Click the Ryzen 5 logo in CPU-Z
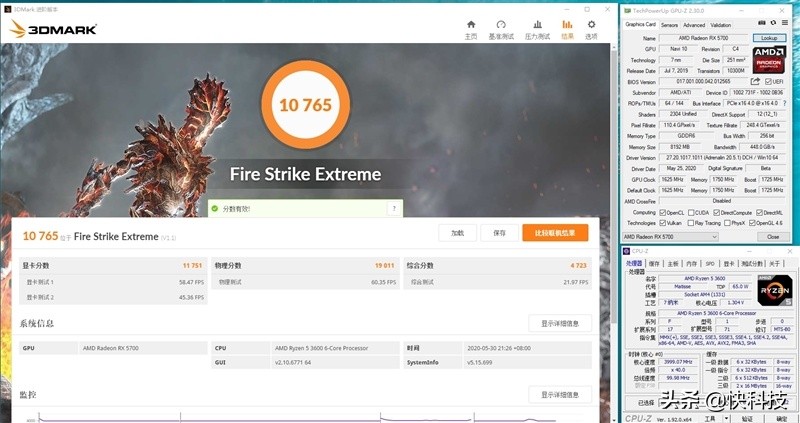 [x=774, y=290]
